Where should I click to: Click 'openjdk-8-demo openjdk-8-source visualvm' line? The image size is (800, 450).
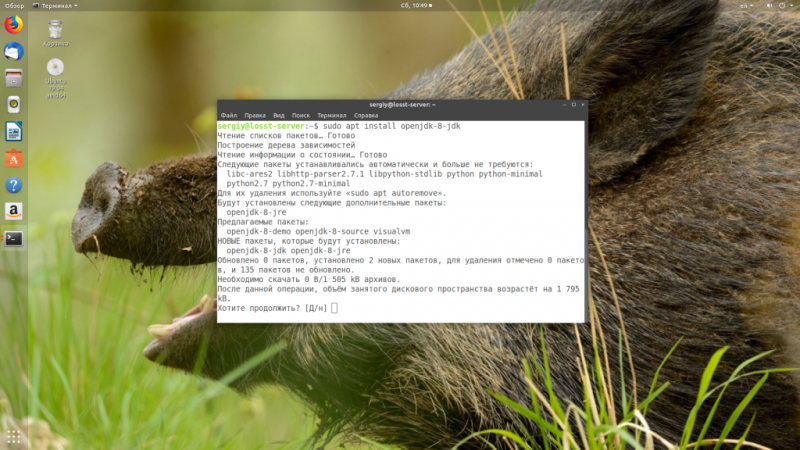(x=318, y=232)
